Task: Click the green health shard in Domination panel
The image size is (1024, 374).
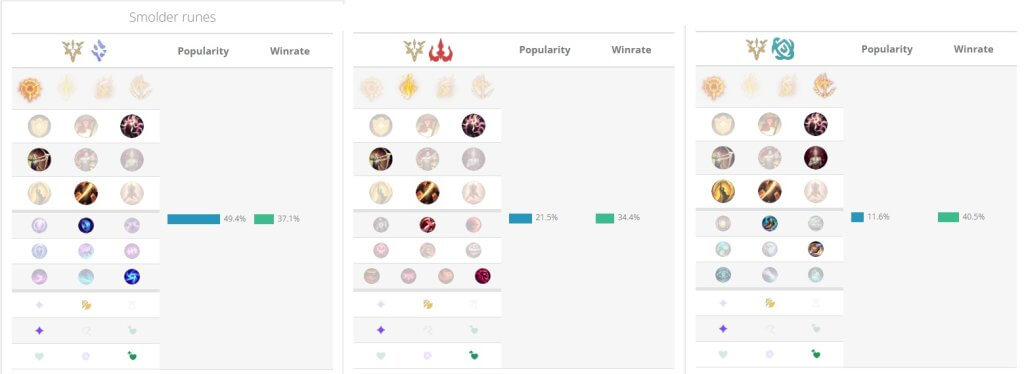Action: [473, 356]
